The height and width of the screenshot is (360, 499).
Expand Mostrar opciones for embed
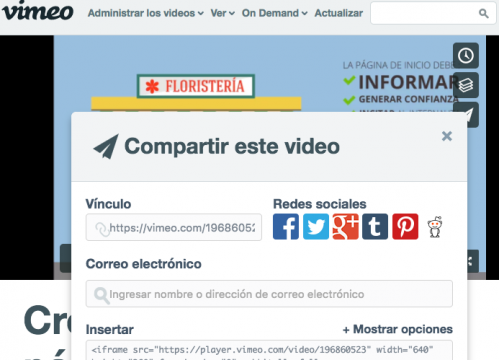click(398, 329)
